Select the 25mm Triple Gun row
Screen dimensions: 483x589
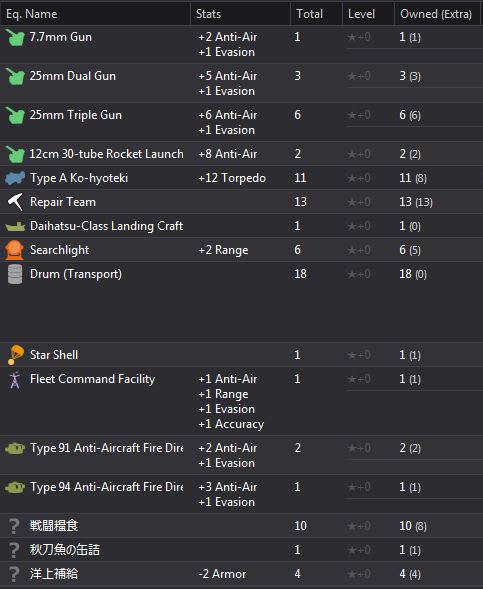pos(242,122)
